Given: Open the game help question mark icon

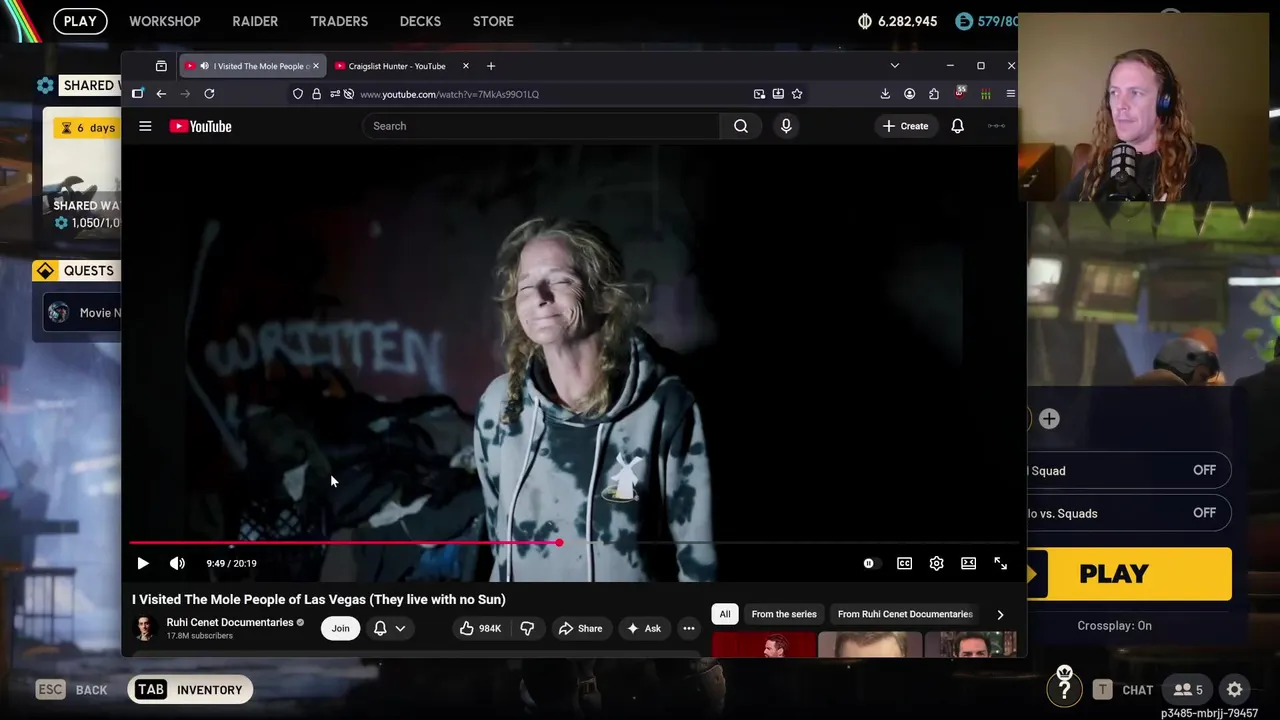Looking at the screenshot, I should pos(1065,687).
